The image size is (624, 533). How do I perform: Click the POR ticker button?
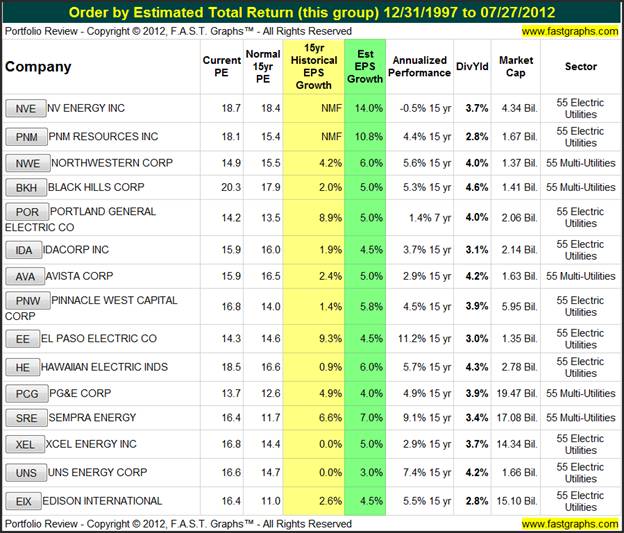(27, 212)
